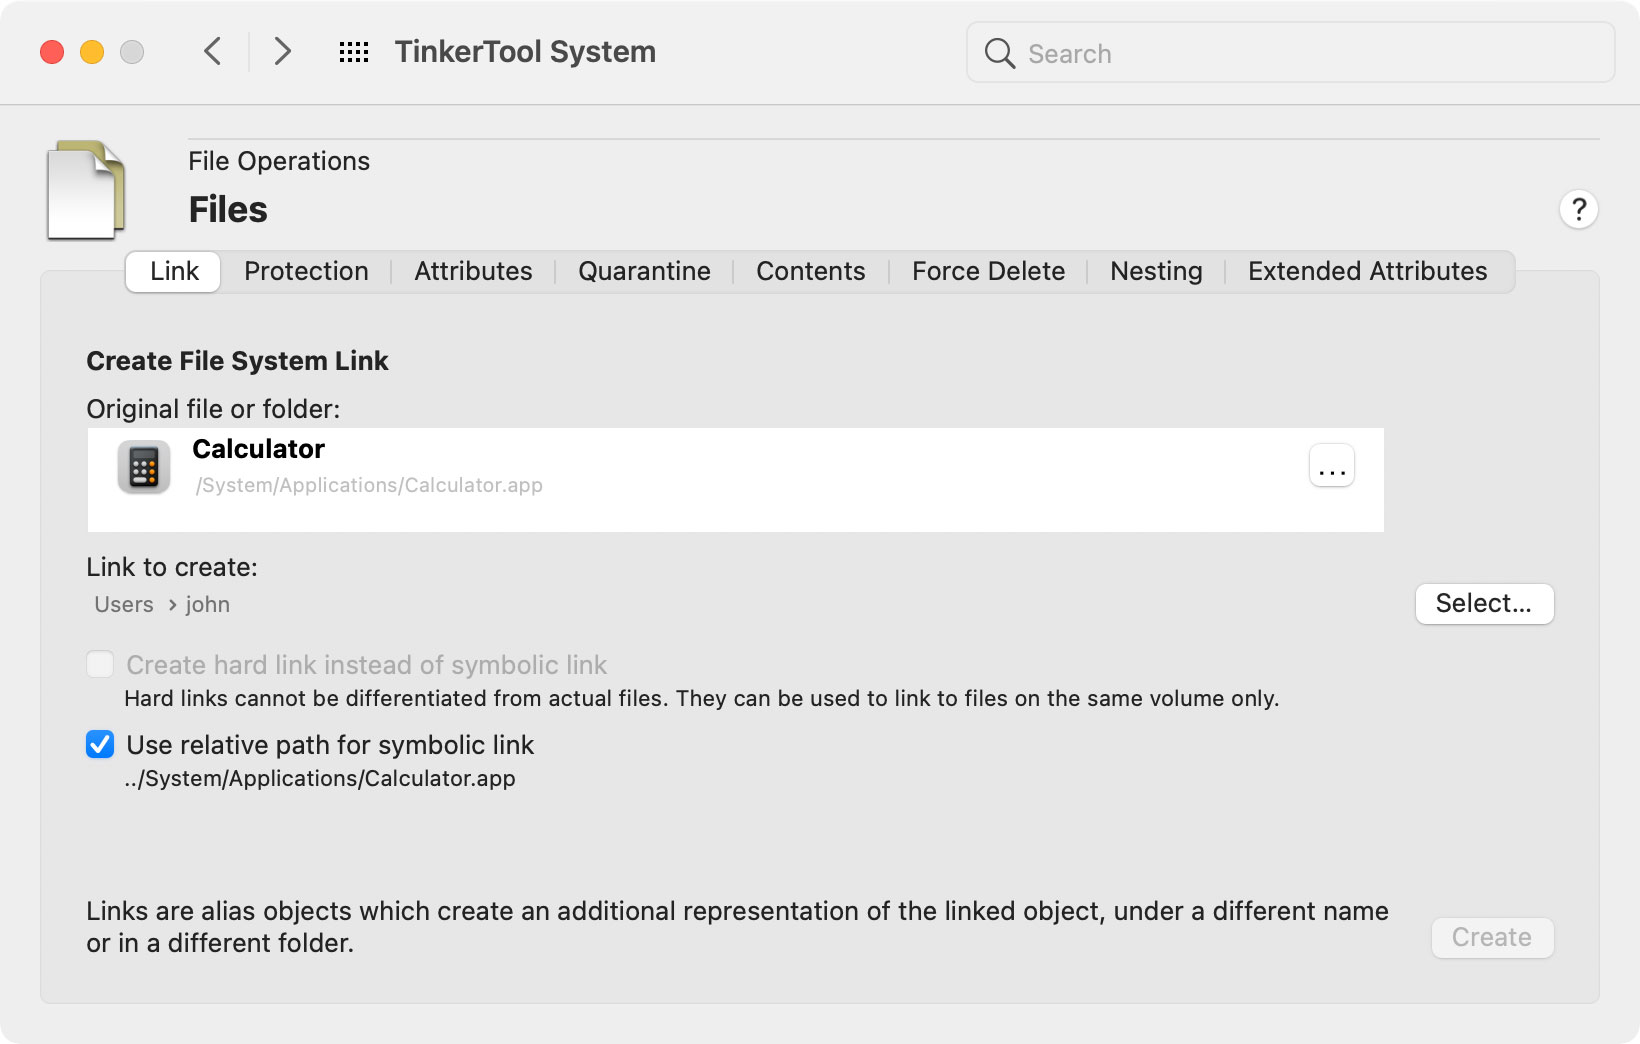Open the Force Delete tab
Screen dimensions: 1640x1044
(x=988, y=272)
